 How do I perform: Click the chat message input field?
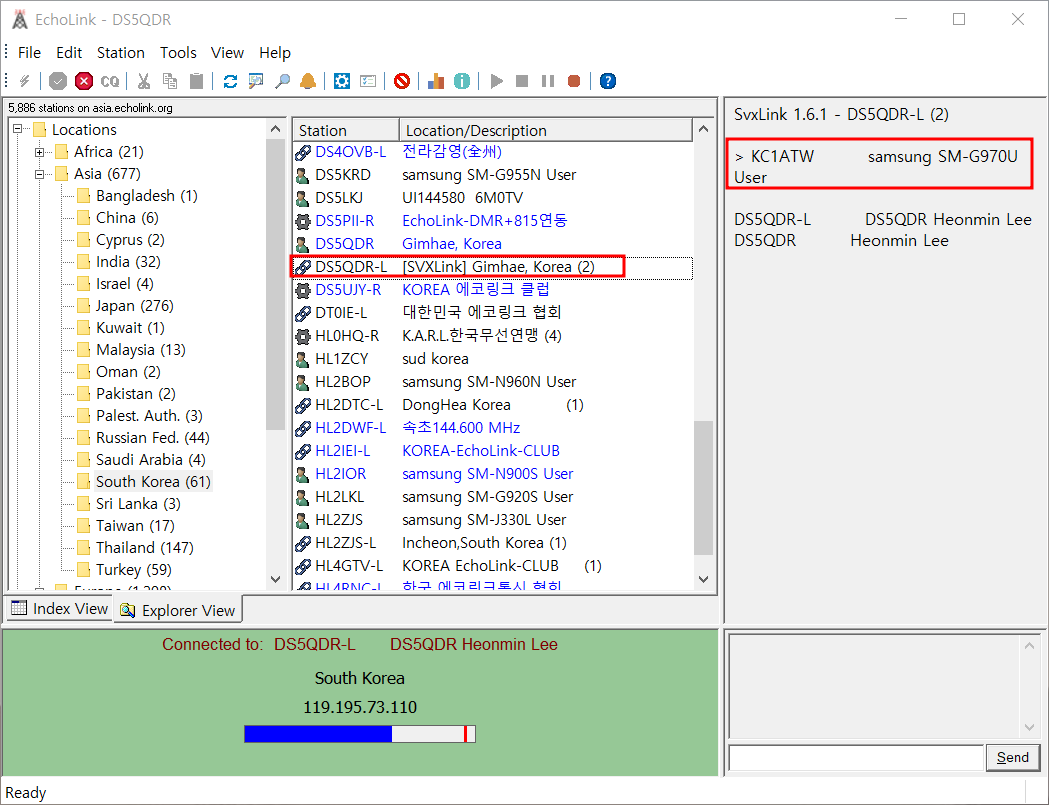pos(856,757)
